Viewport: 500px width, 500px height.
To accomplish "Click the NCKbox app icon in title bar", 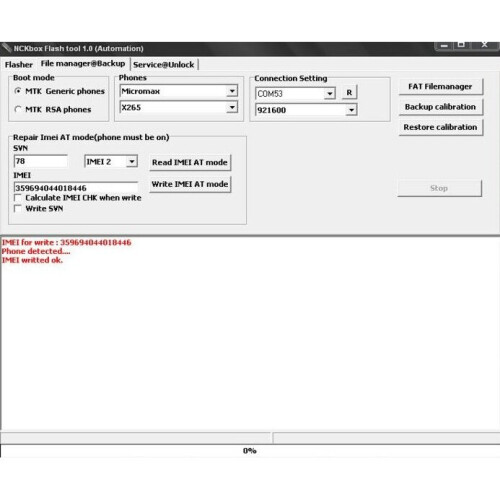I will coord(6,48).
